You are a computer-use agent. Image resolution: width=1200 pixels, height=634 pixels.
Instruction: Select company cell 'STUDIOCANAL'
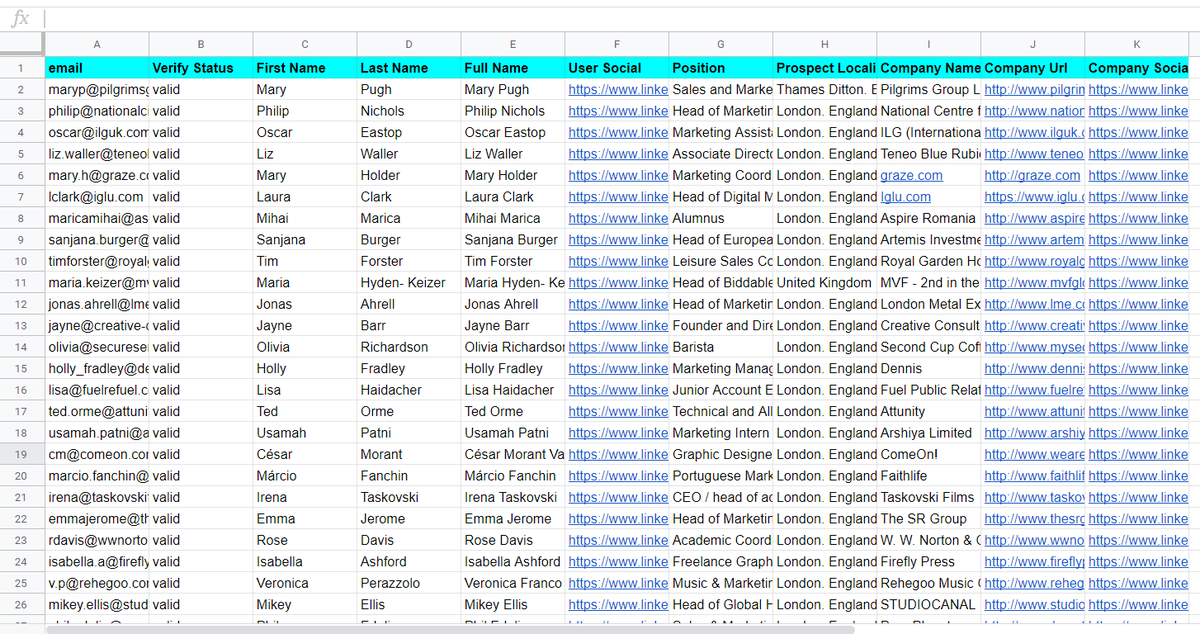coord(929,605)
